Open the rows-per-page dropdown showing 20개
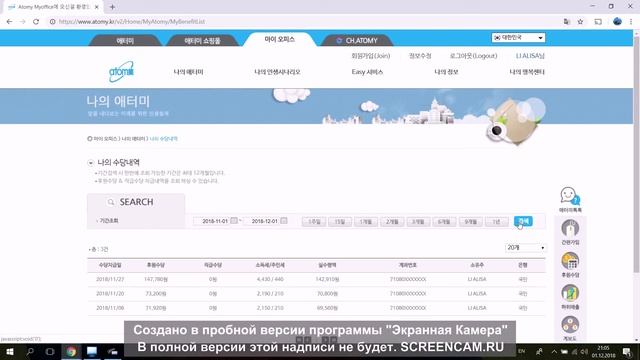This screenshot has width=640, height=360. tap(525, 248)
